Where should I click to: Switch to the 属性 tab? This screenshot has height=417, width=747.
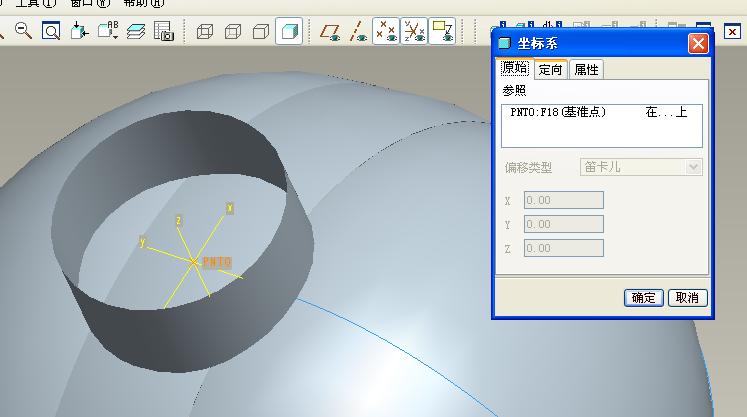coord(586,70)
